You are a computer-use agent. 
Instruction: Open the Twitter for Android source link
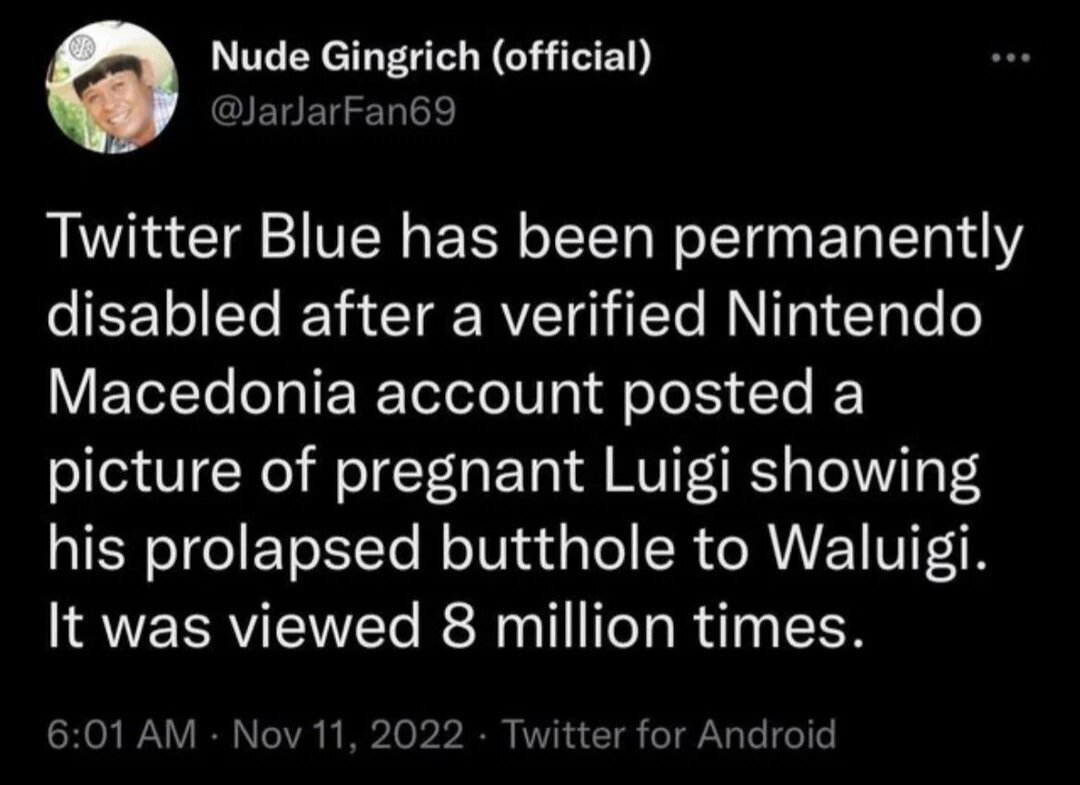click(x=670, y=735)
